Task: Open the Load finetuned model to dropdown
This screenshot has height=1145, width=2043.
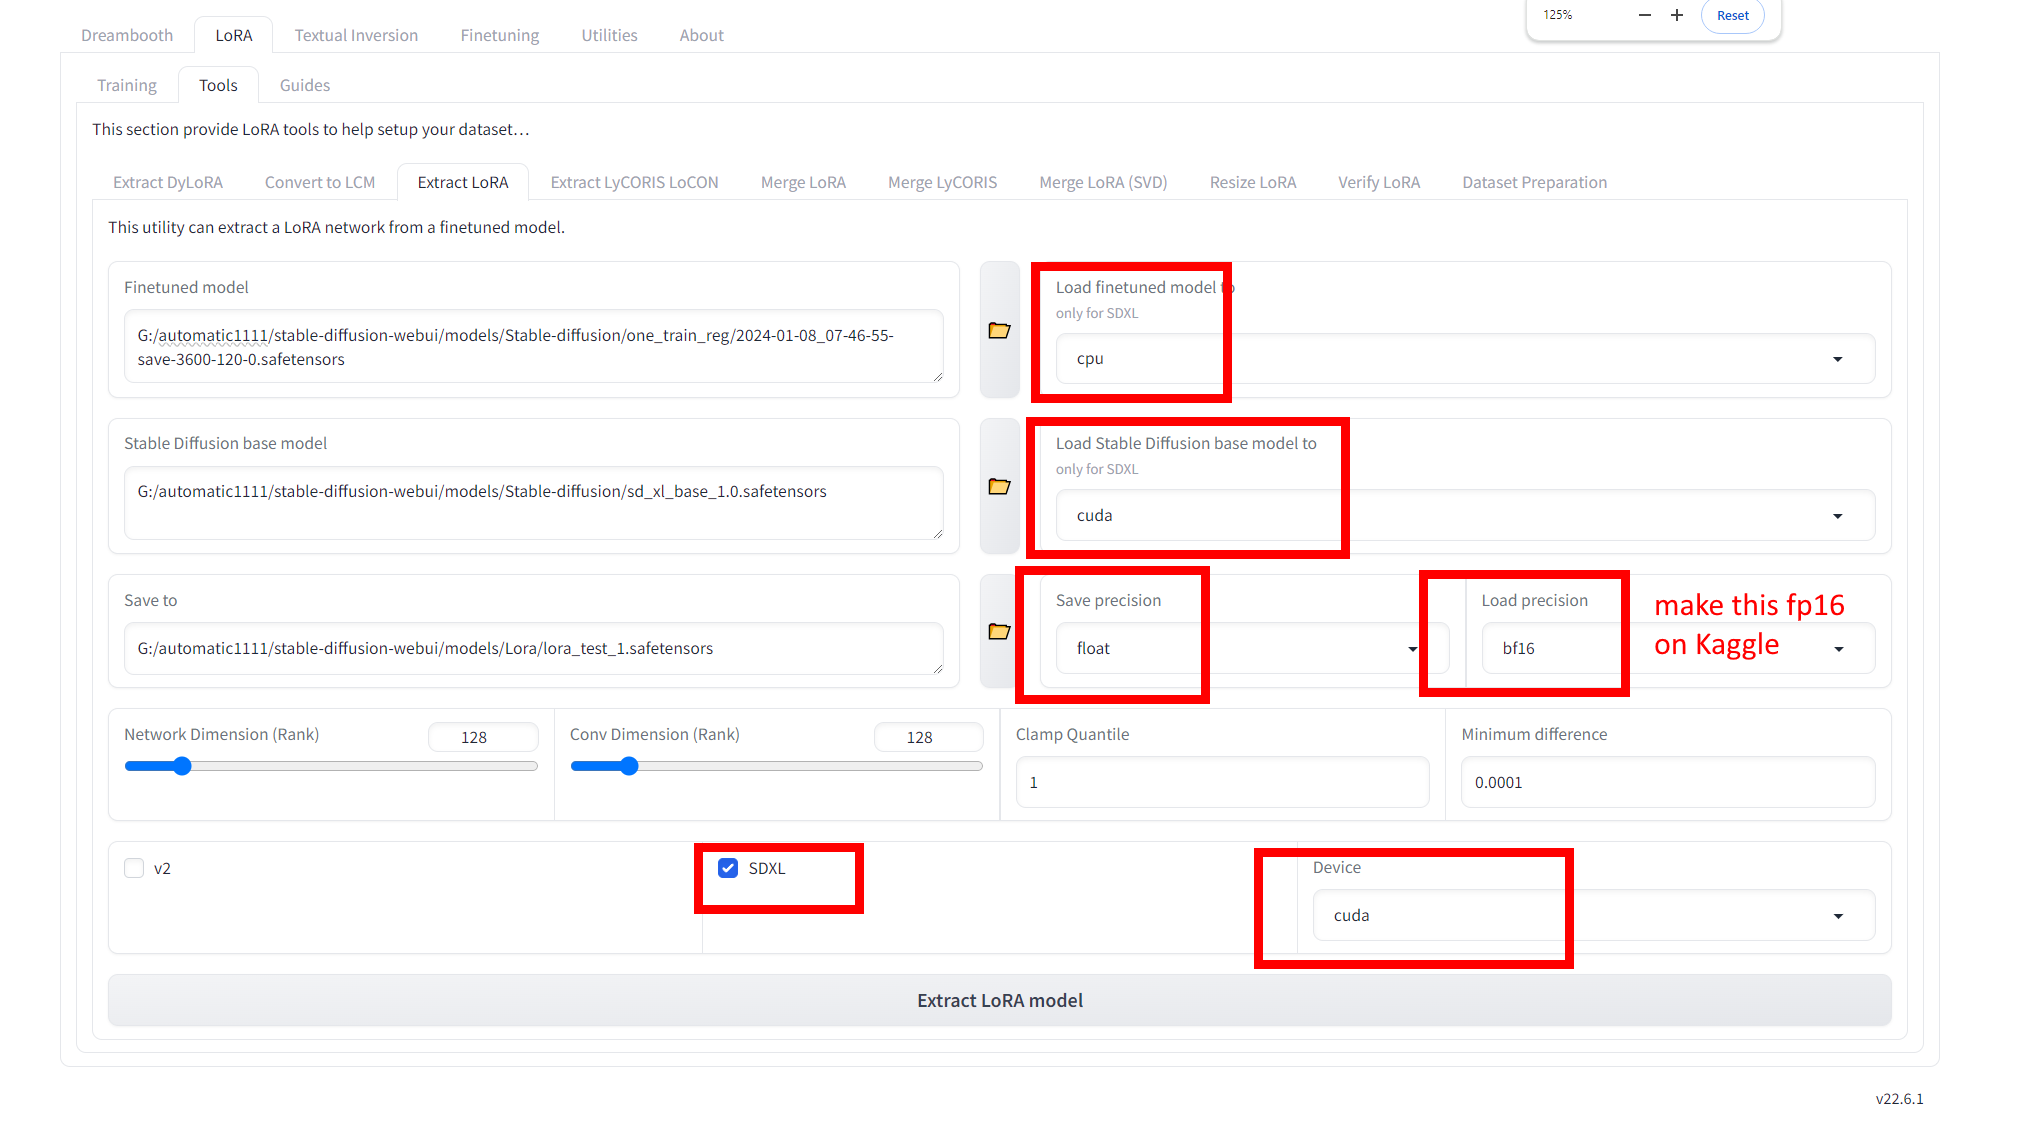Action: point(1463,359)
